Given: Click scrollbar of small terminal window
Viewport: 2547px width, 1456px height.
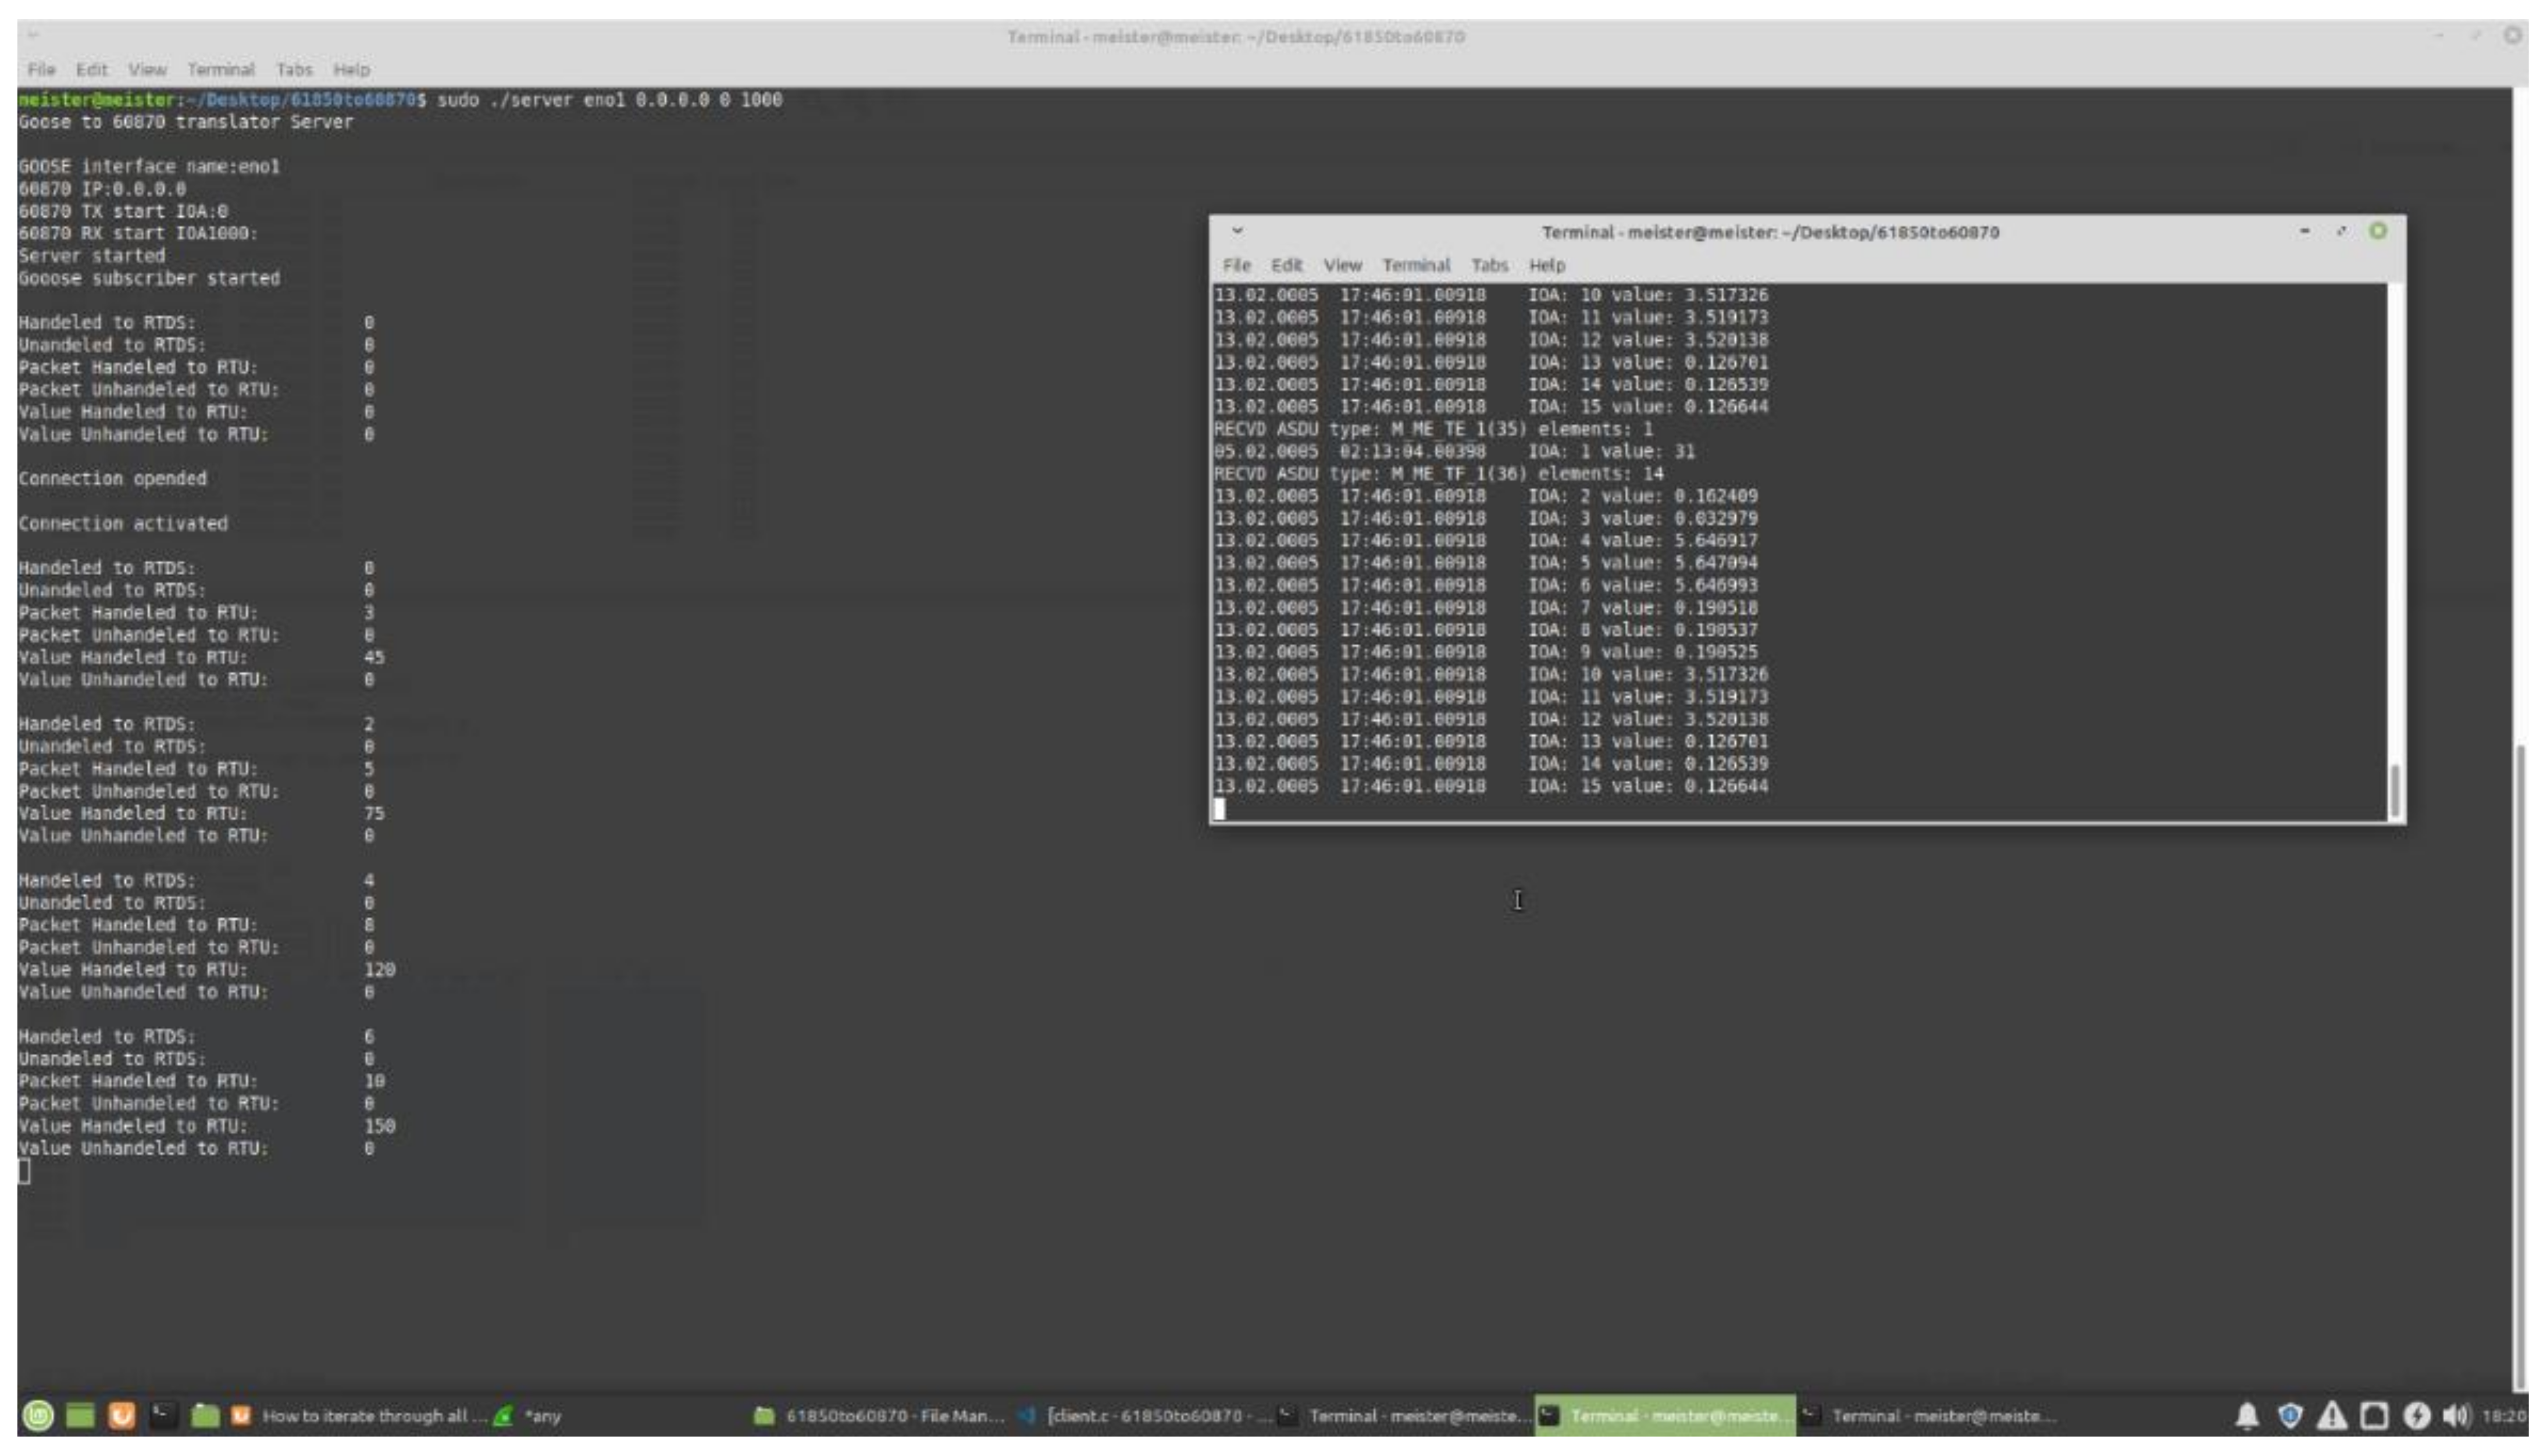Looking at the screenshot, I should click(2394, 790).
